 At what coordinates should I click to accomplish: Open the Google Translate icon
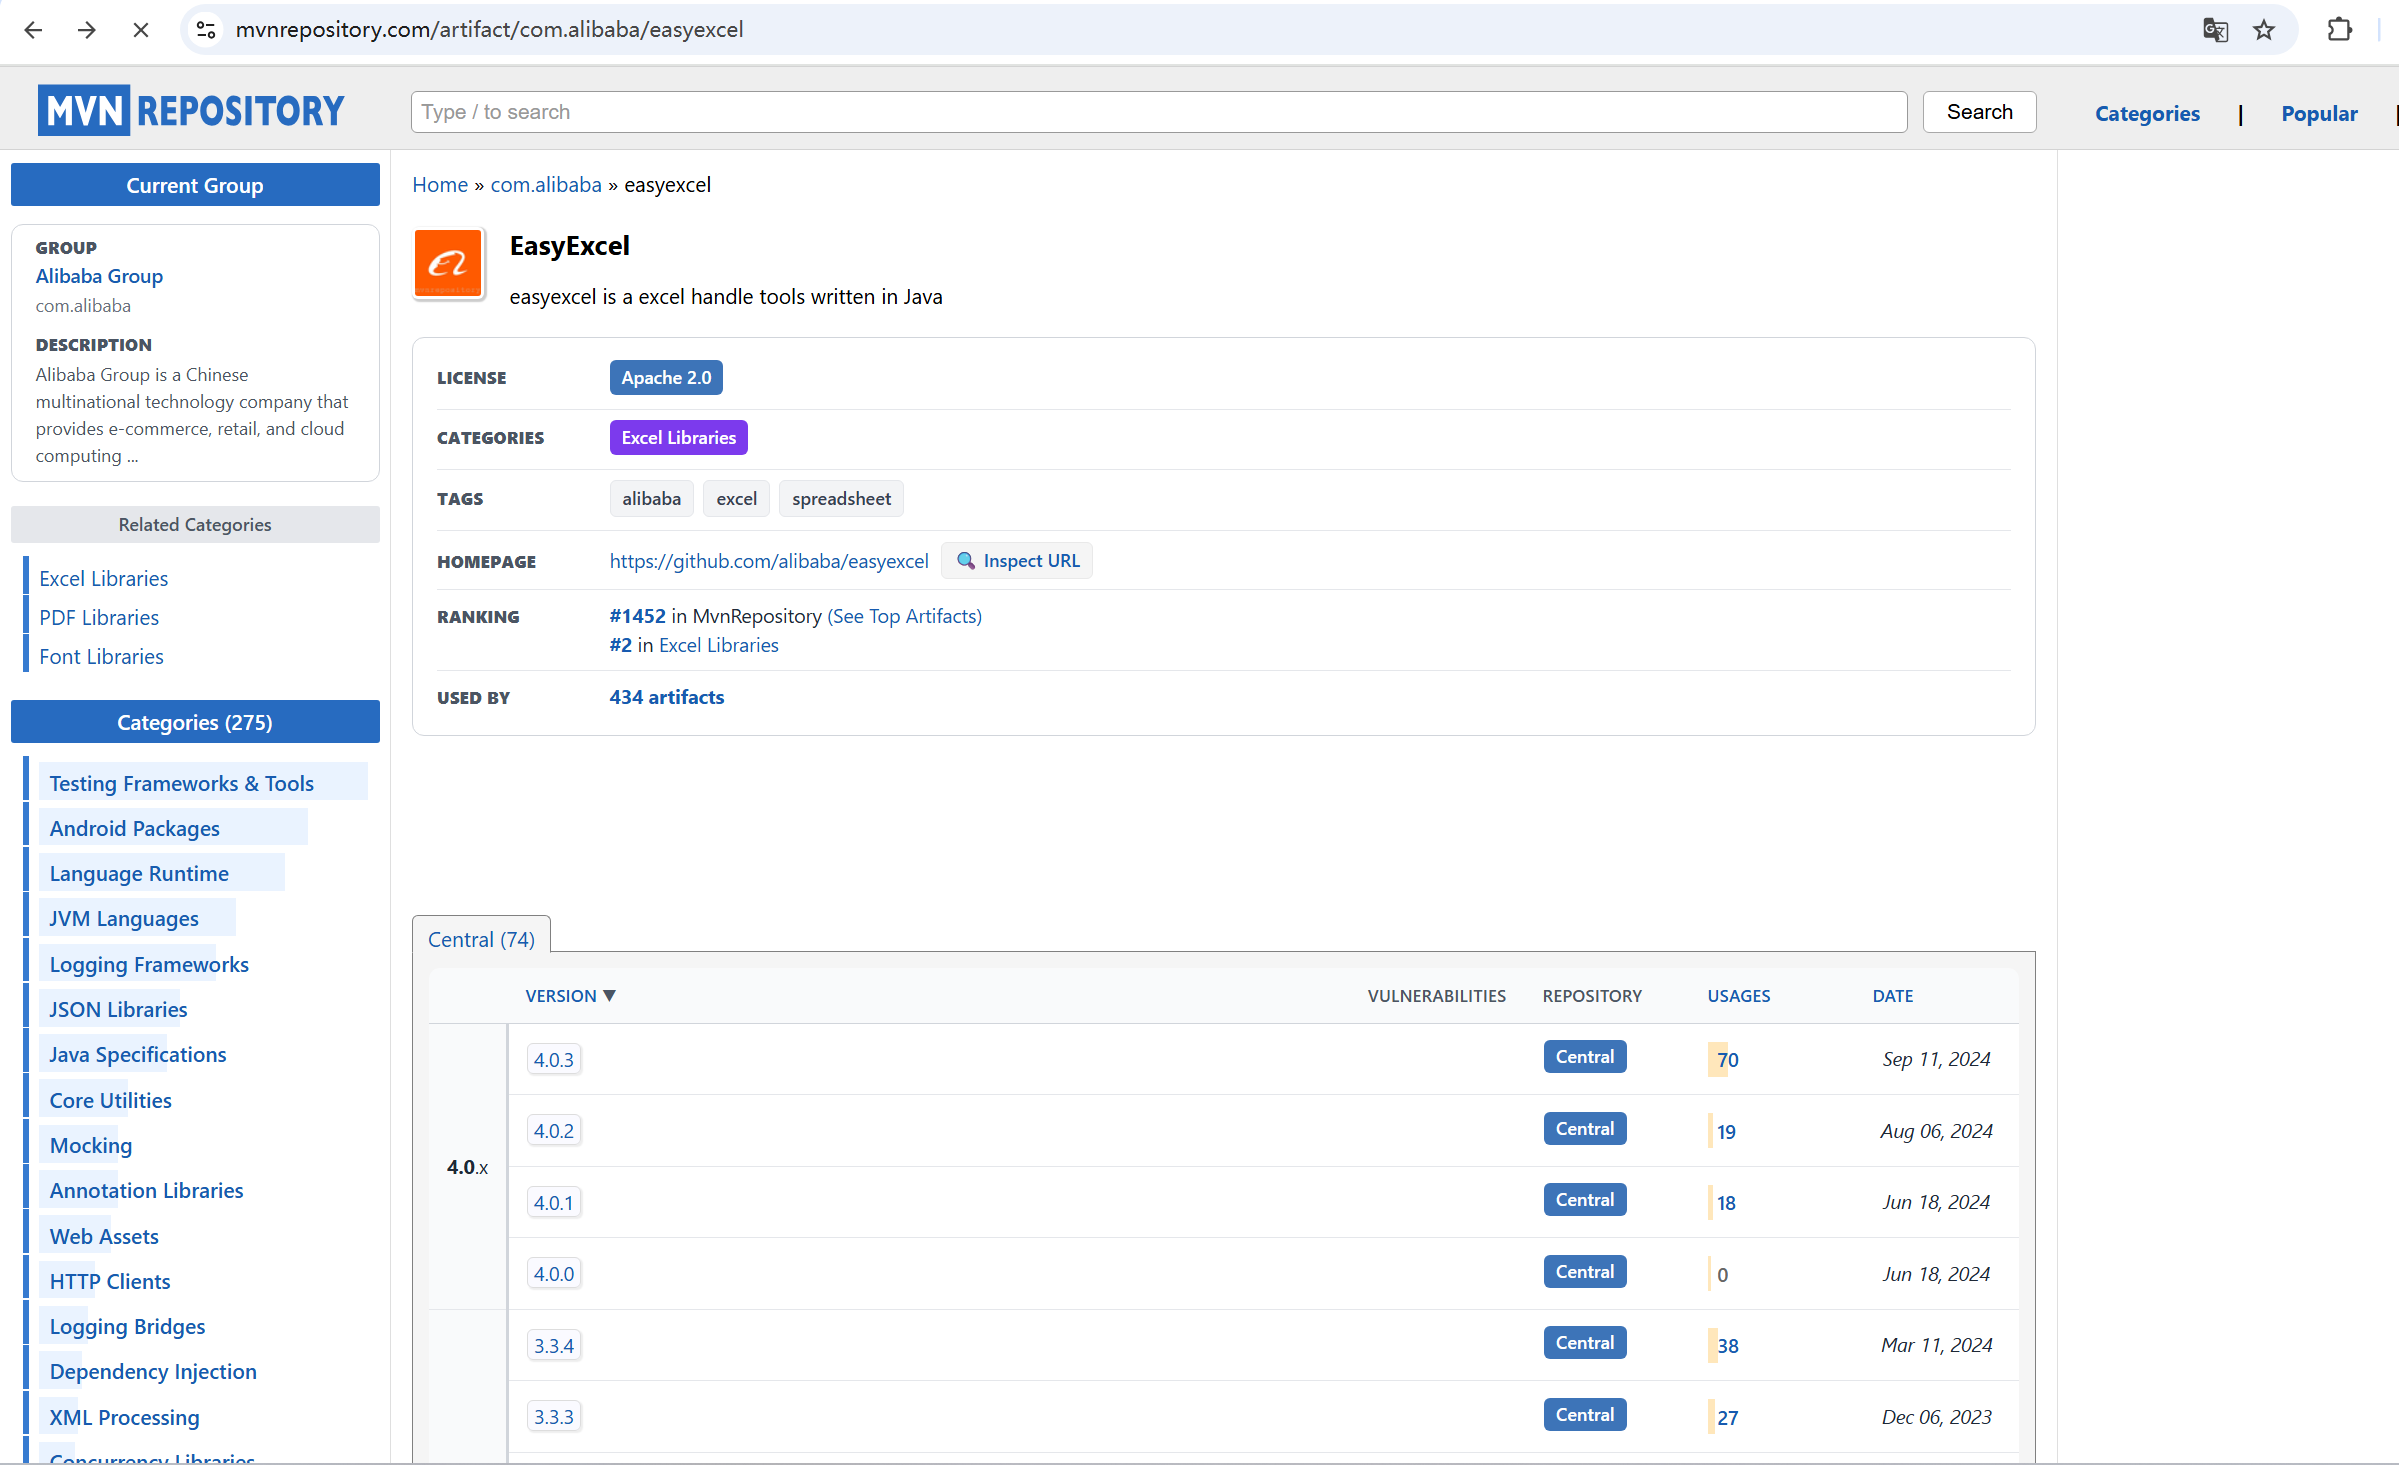click(2215, 30)
